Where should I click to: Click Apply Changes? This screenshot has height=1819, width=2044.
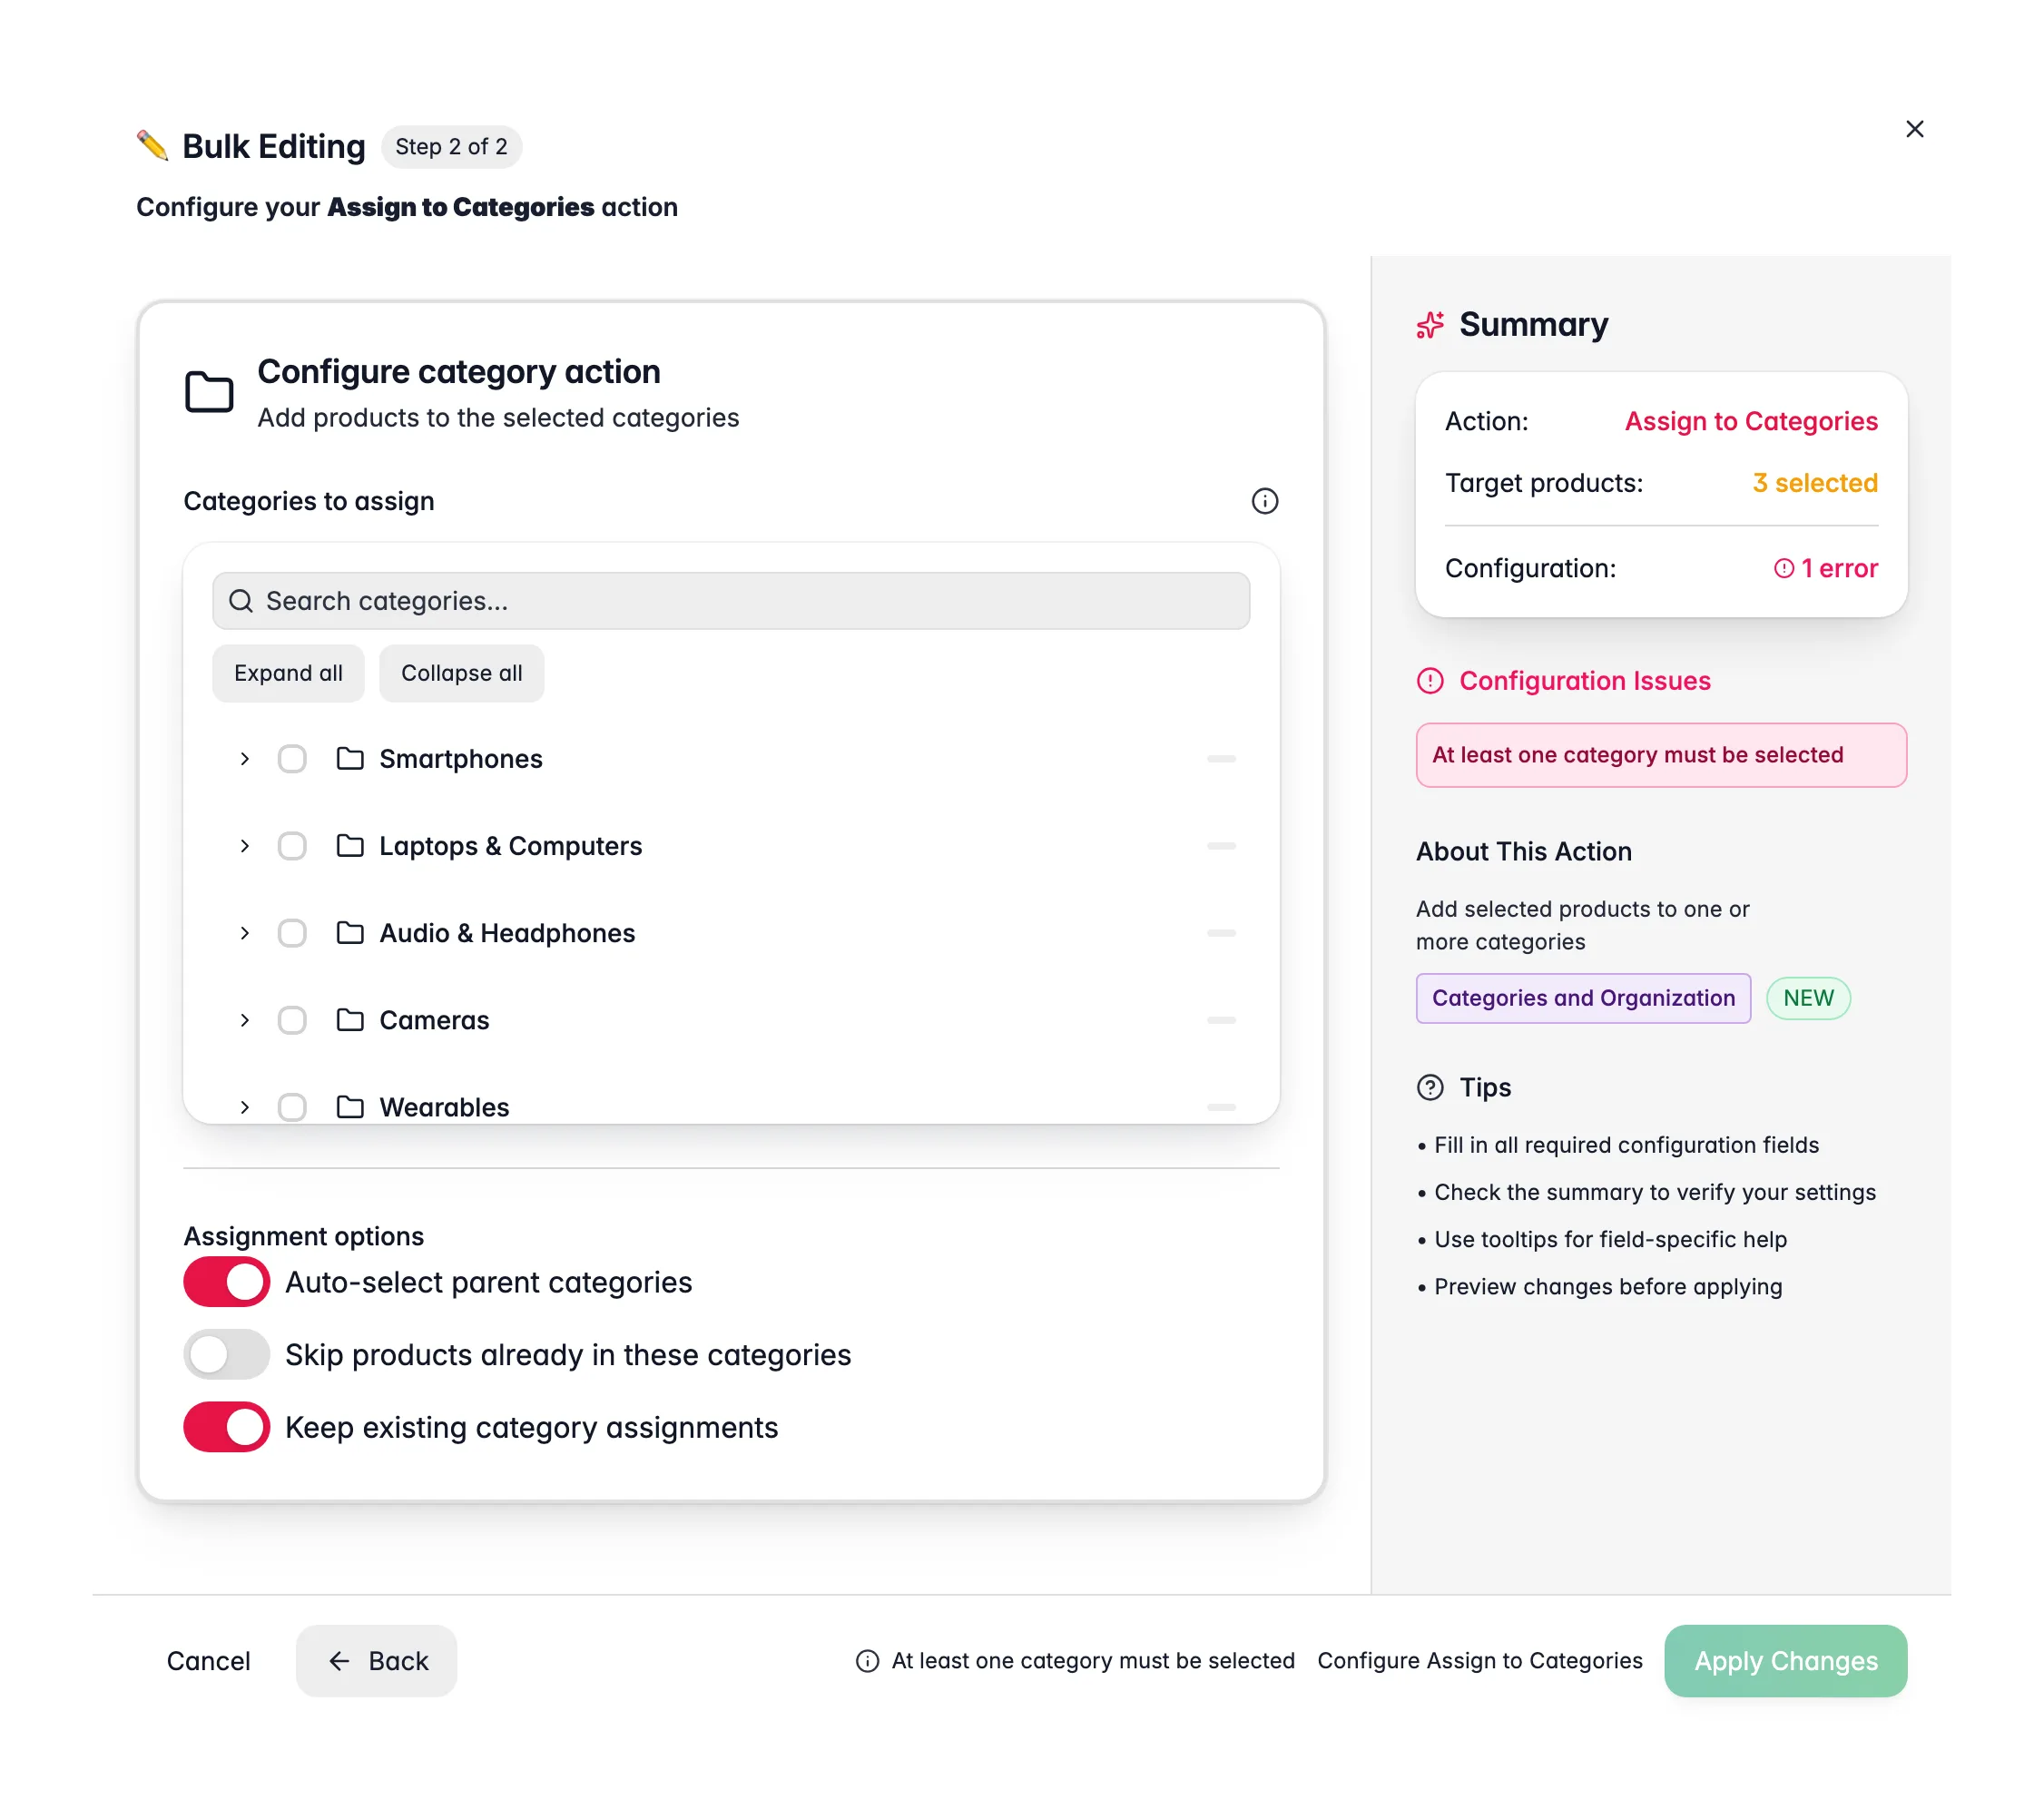tap(1785, 1661)
